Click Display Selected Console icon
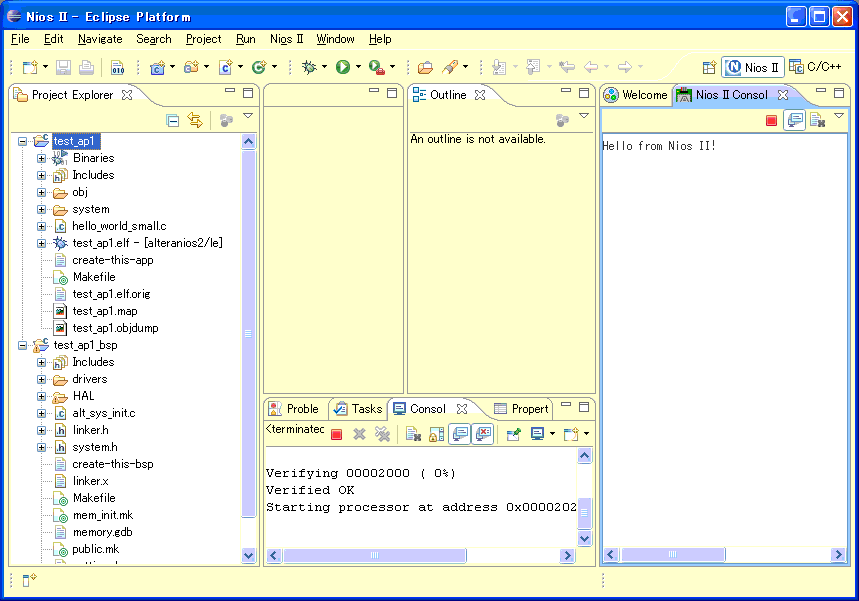859x601 pixels. [x=537, y=434]
